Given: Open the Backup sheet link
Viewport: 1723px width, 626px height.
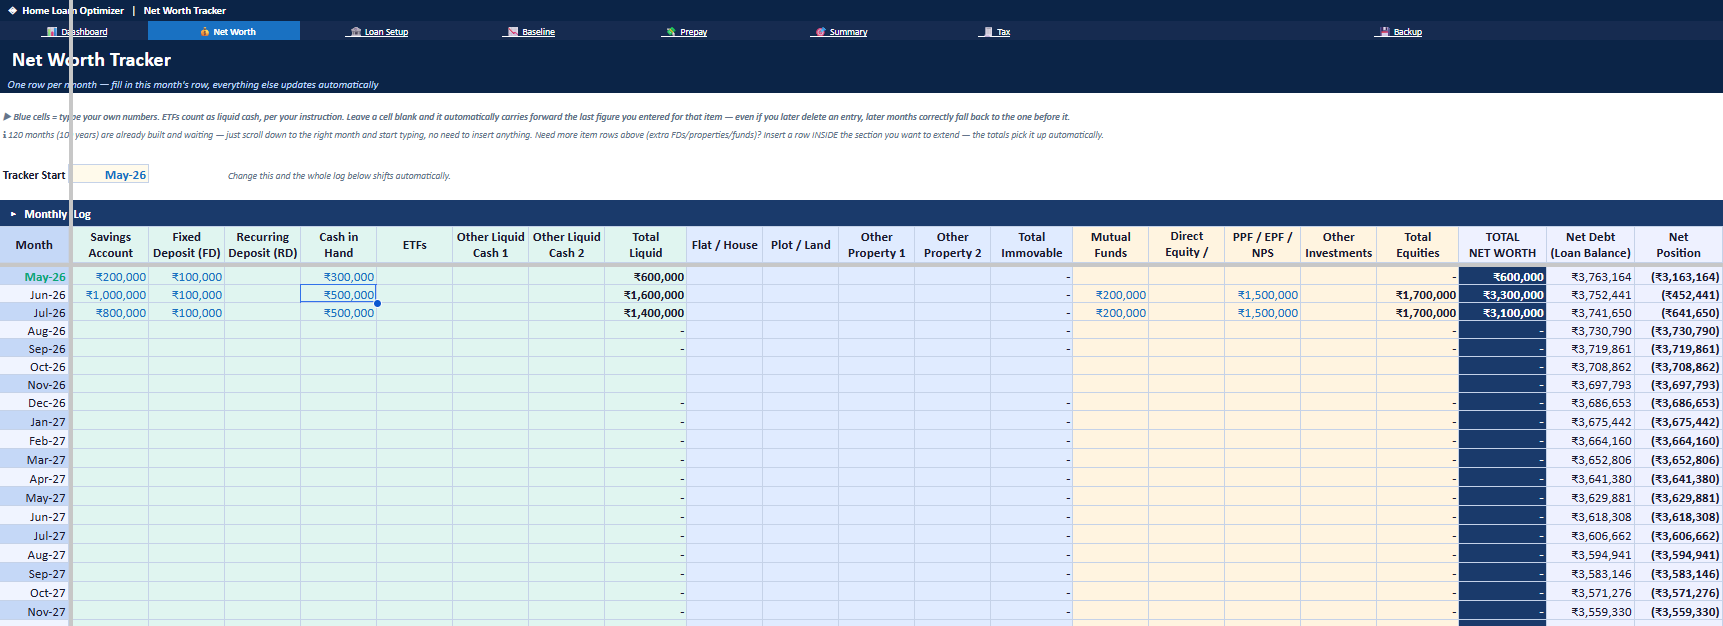Looking at the screenshot, I should tap(1400, 32).
